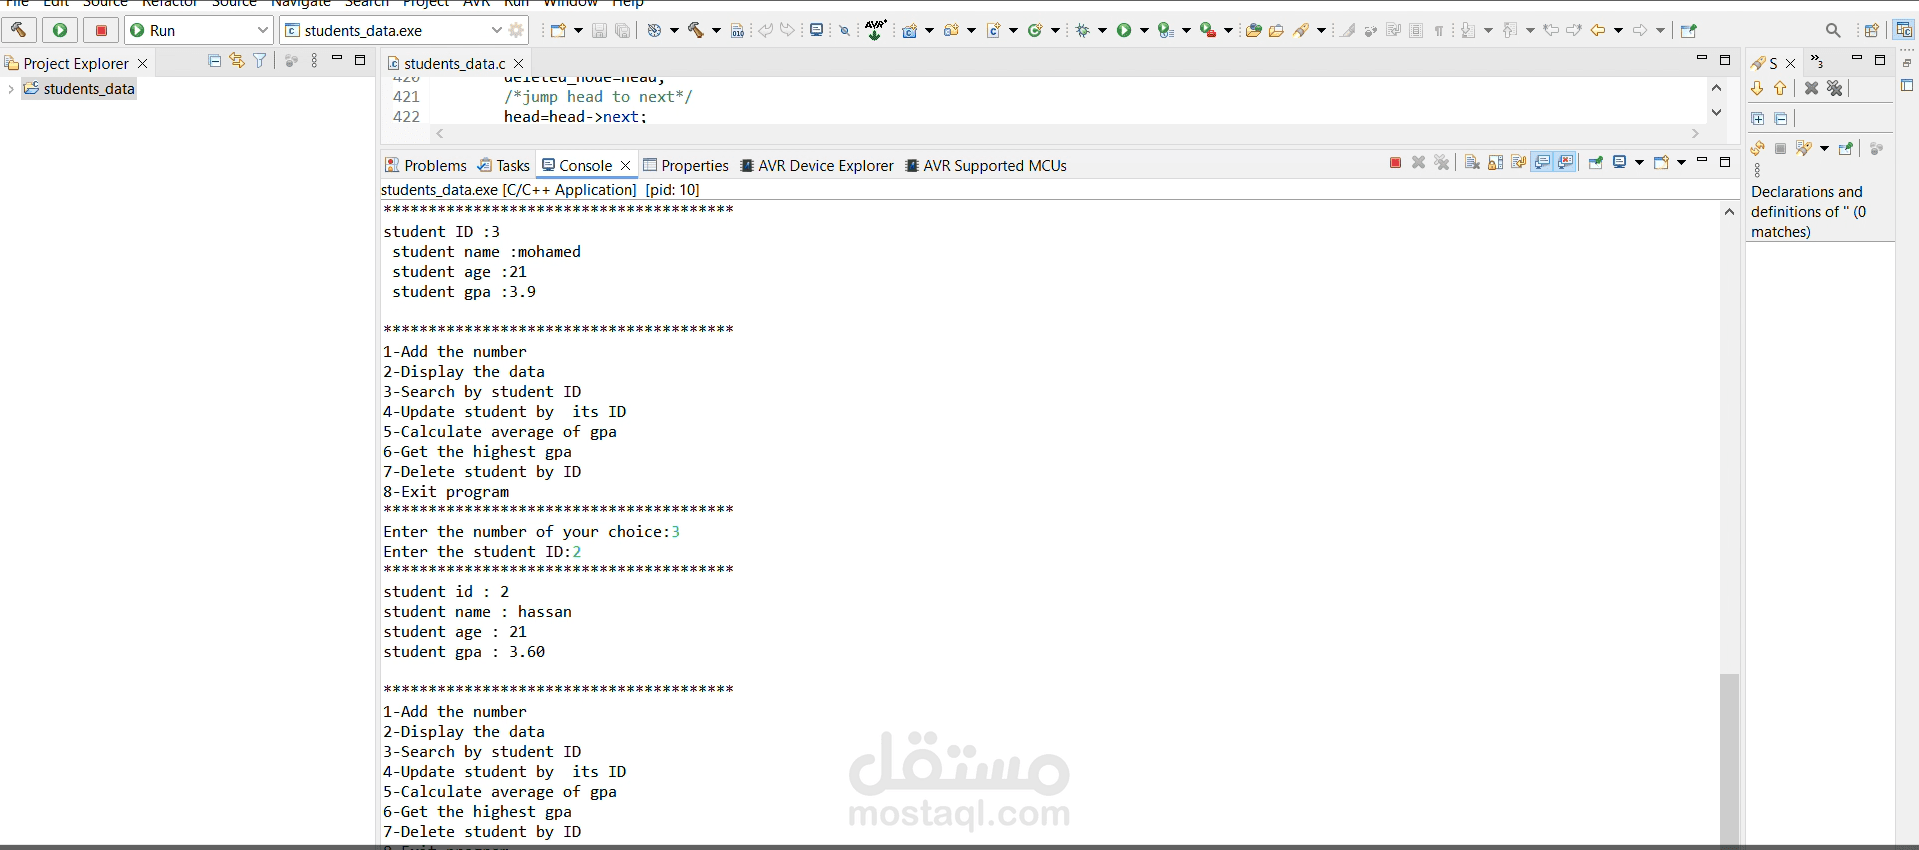
Task: Click the hammer Build button in the launch bar
Action: (x=19, y=30)
